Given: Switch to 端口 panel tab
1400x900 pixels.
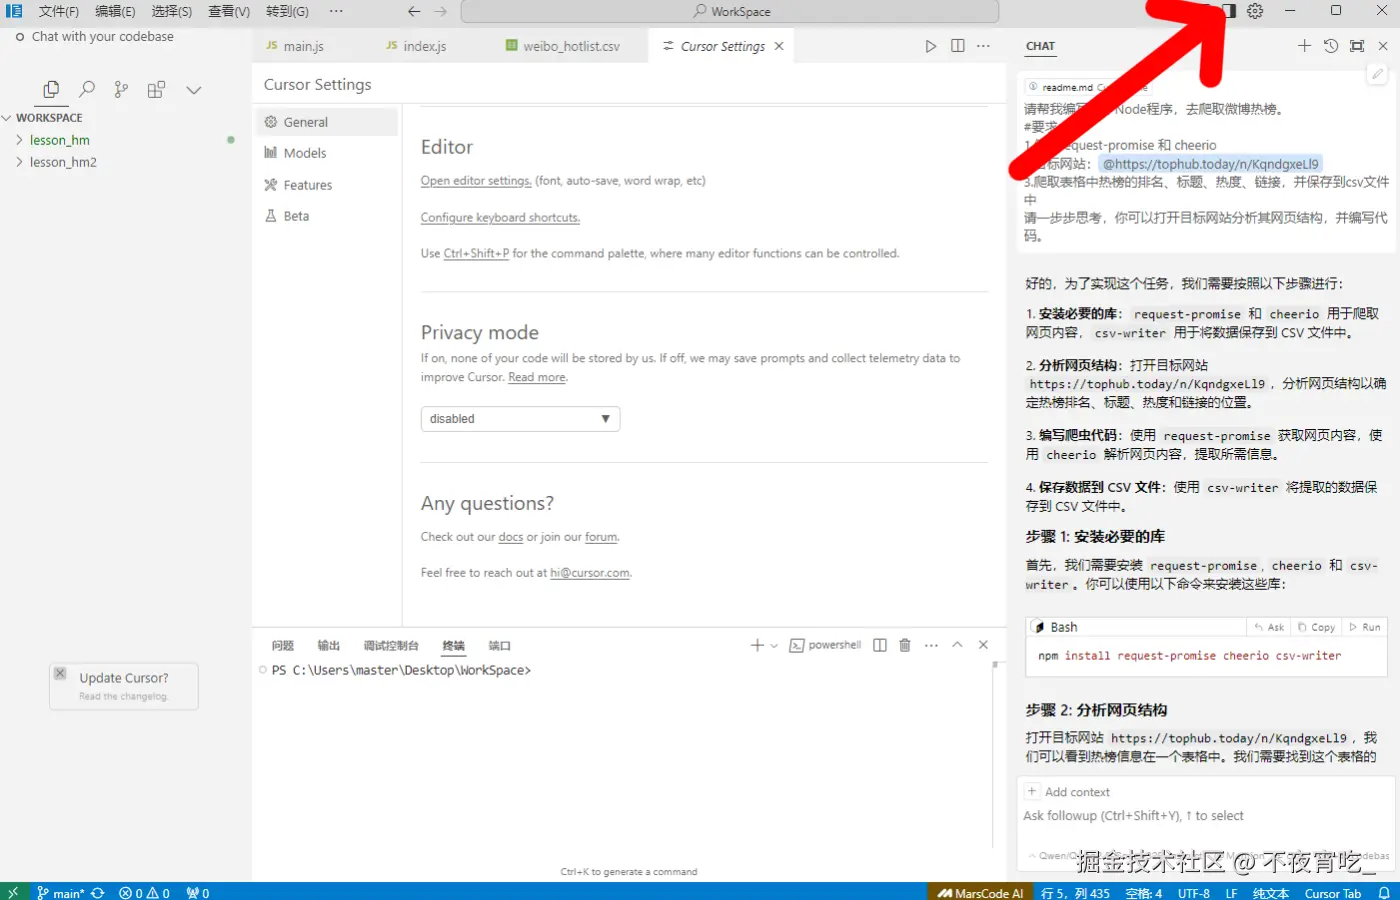Looking at the screenshot, I should pyautogui.click(x=500, y=646).
